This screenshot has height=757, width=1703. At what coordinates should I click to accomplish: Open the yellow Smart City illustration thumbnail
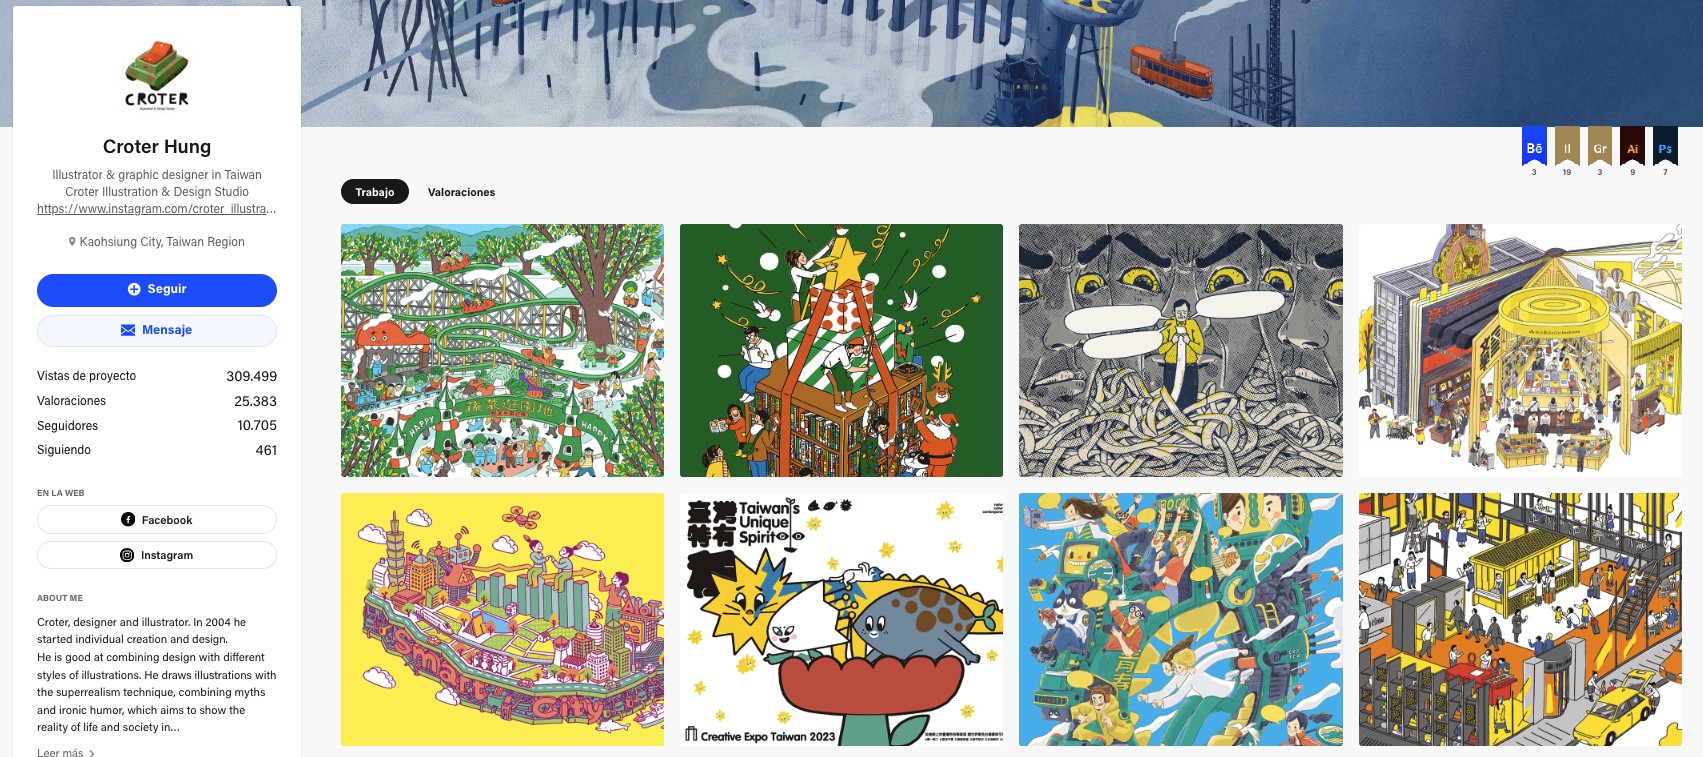click(502, 619)
